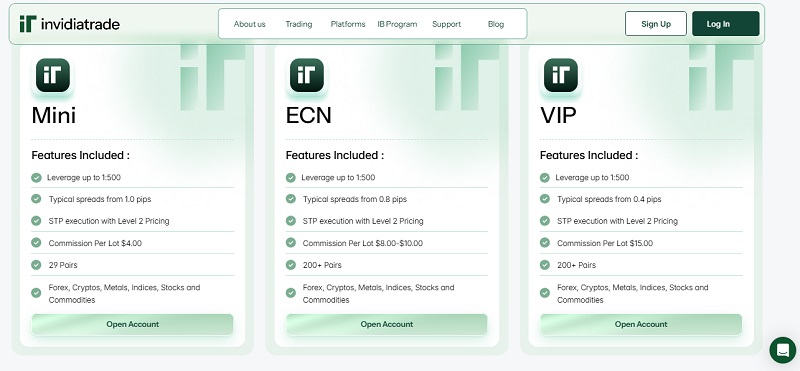Click the '29 Pairs' text
The height and width of the screenshot is (371, 800).
pyautogui.click(x=63, y=265)
